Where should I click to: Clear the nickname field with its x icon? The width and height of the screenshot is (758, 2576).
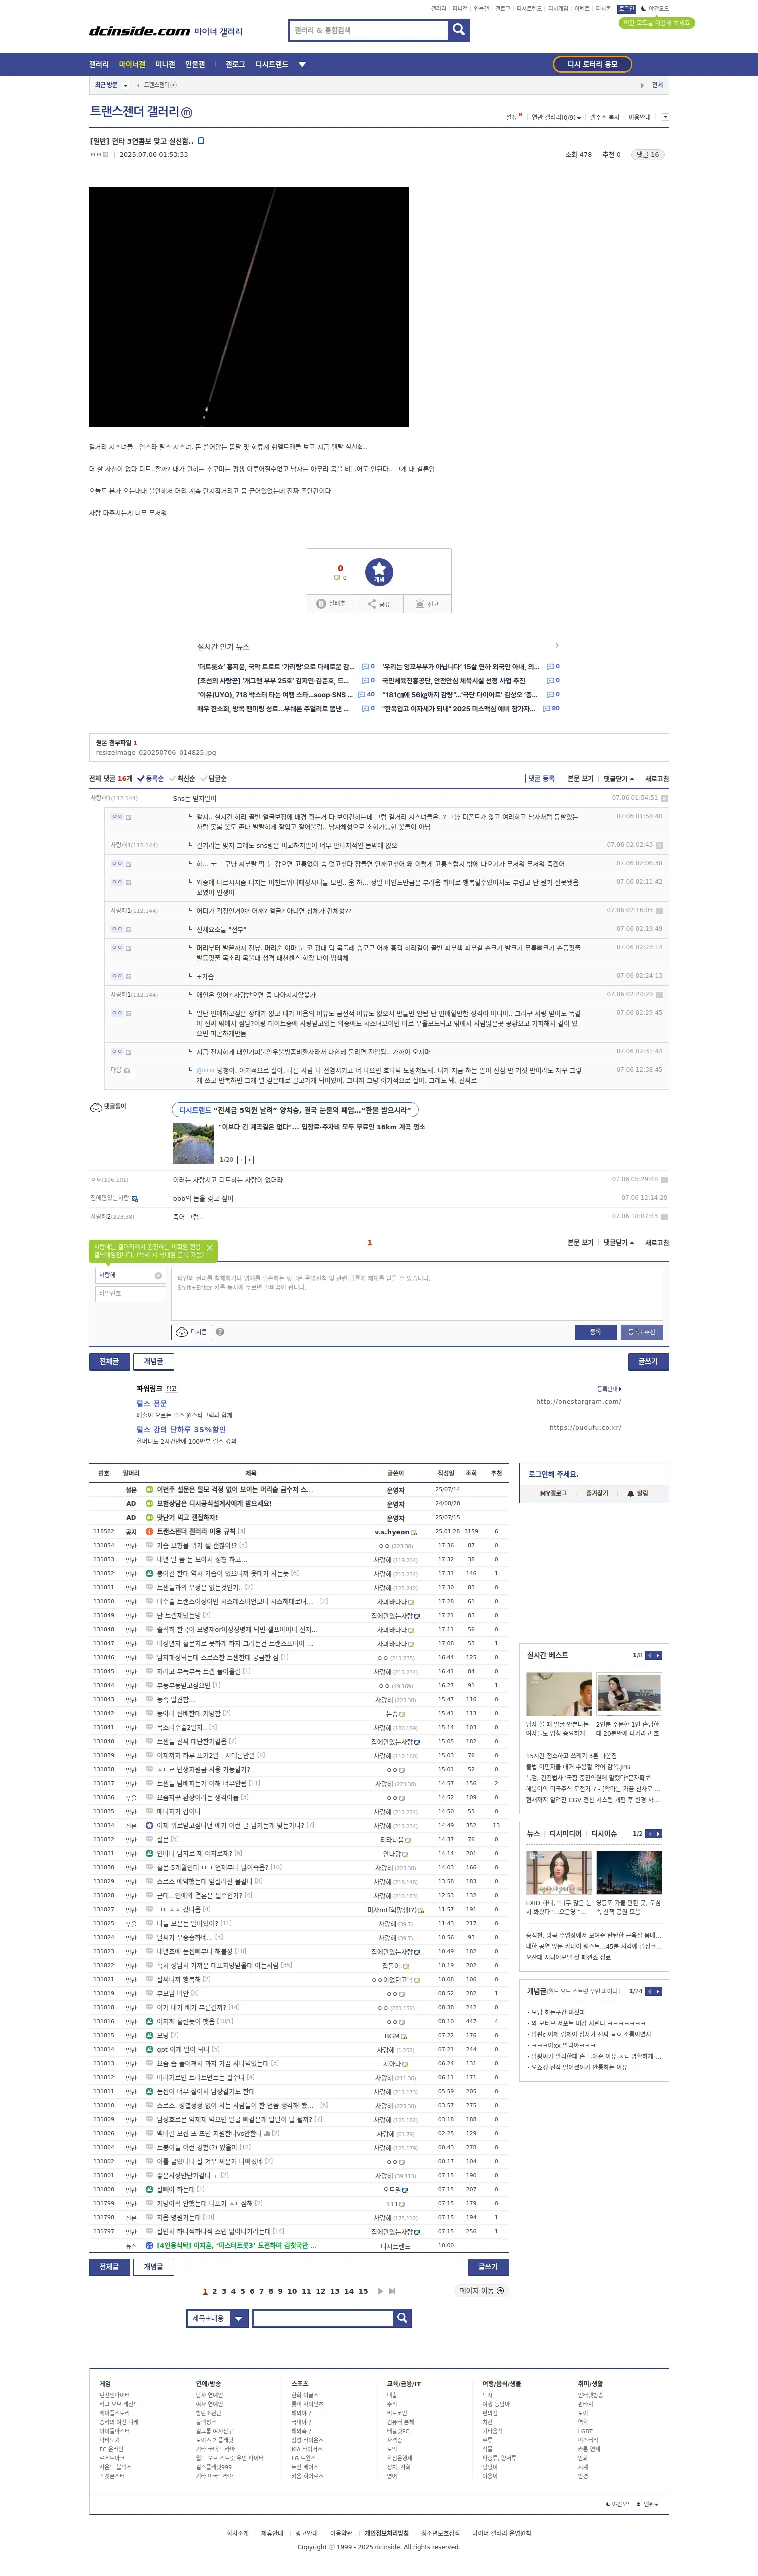pyautogui.click(x=157, y=1276)
